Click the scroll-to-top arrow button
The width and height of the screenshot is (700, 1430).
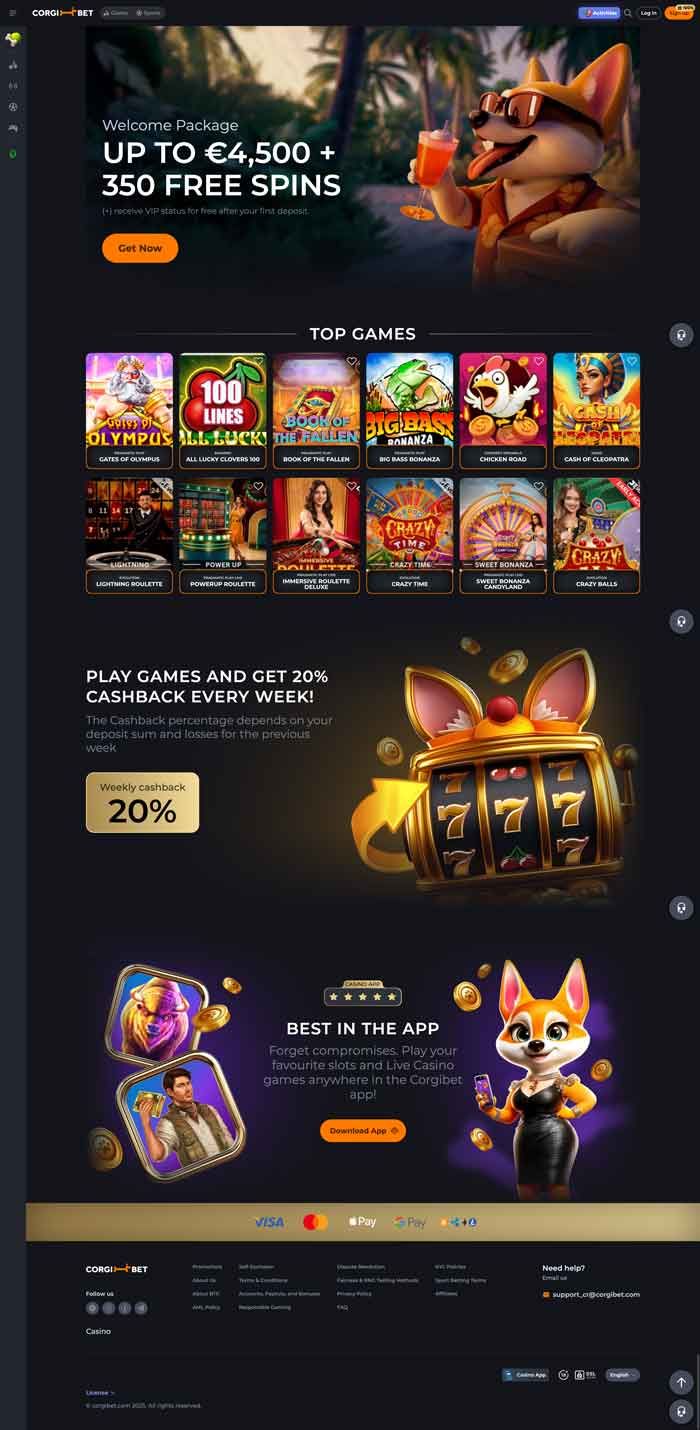pyautogui.click(x=681, y=1382)
